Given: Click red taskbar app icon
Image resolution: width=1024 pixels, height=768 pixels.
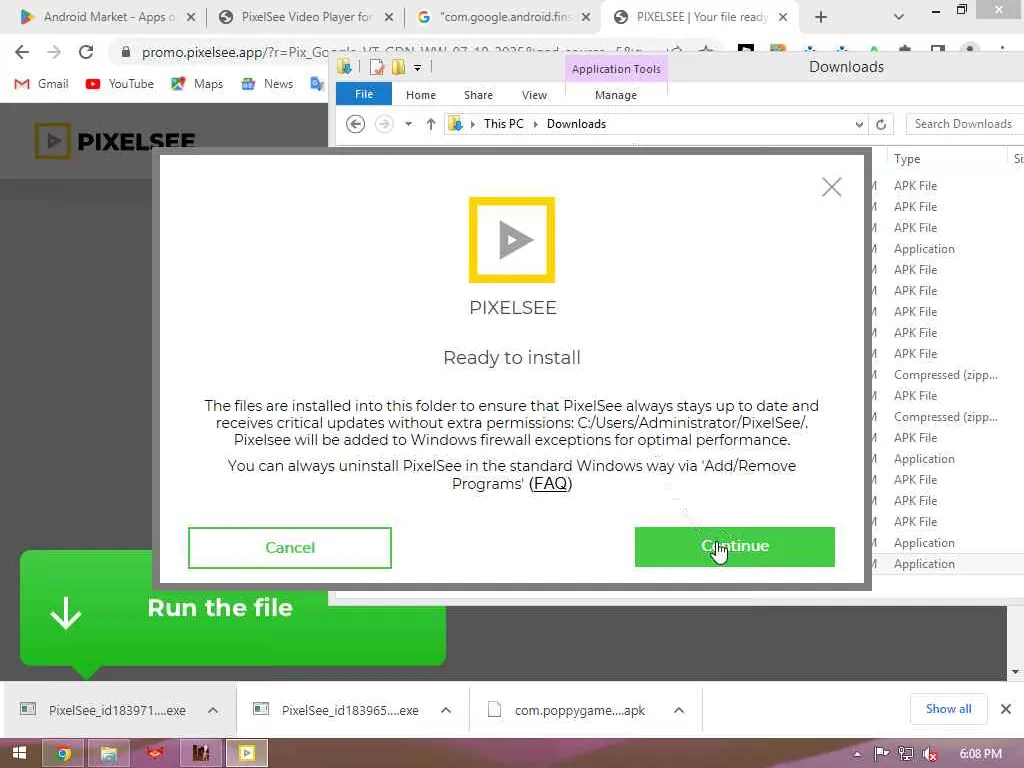Looking at the screenshot, I should point(155,754).
